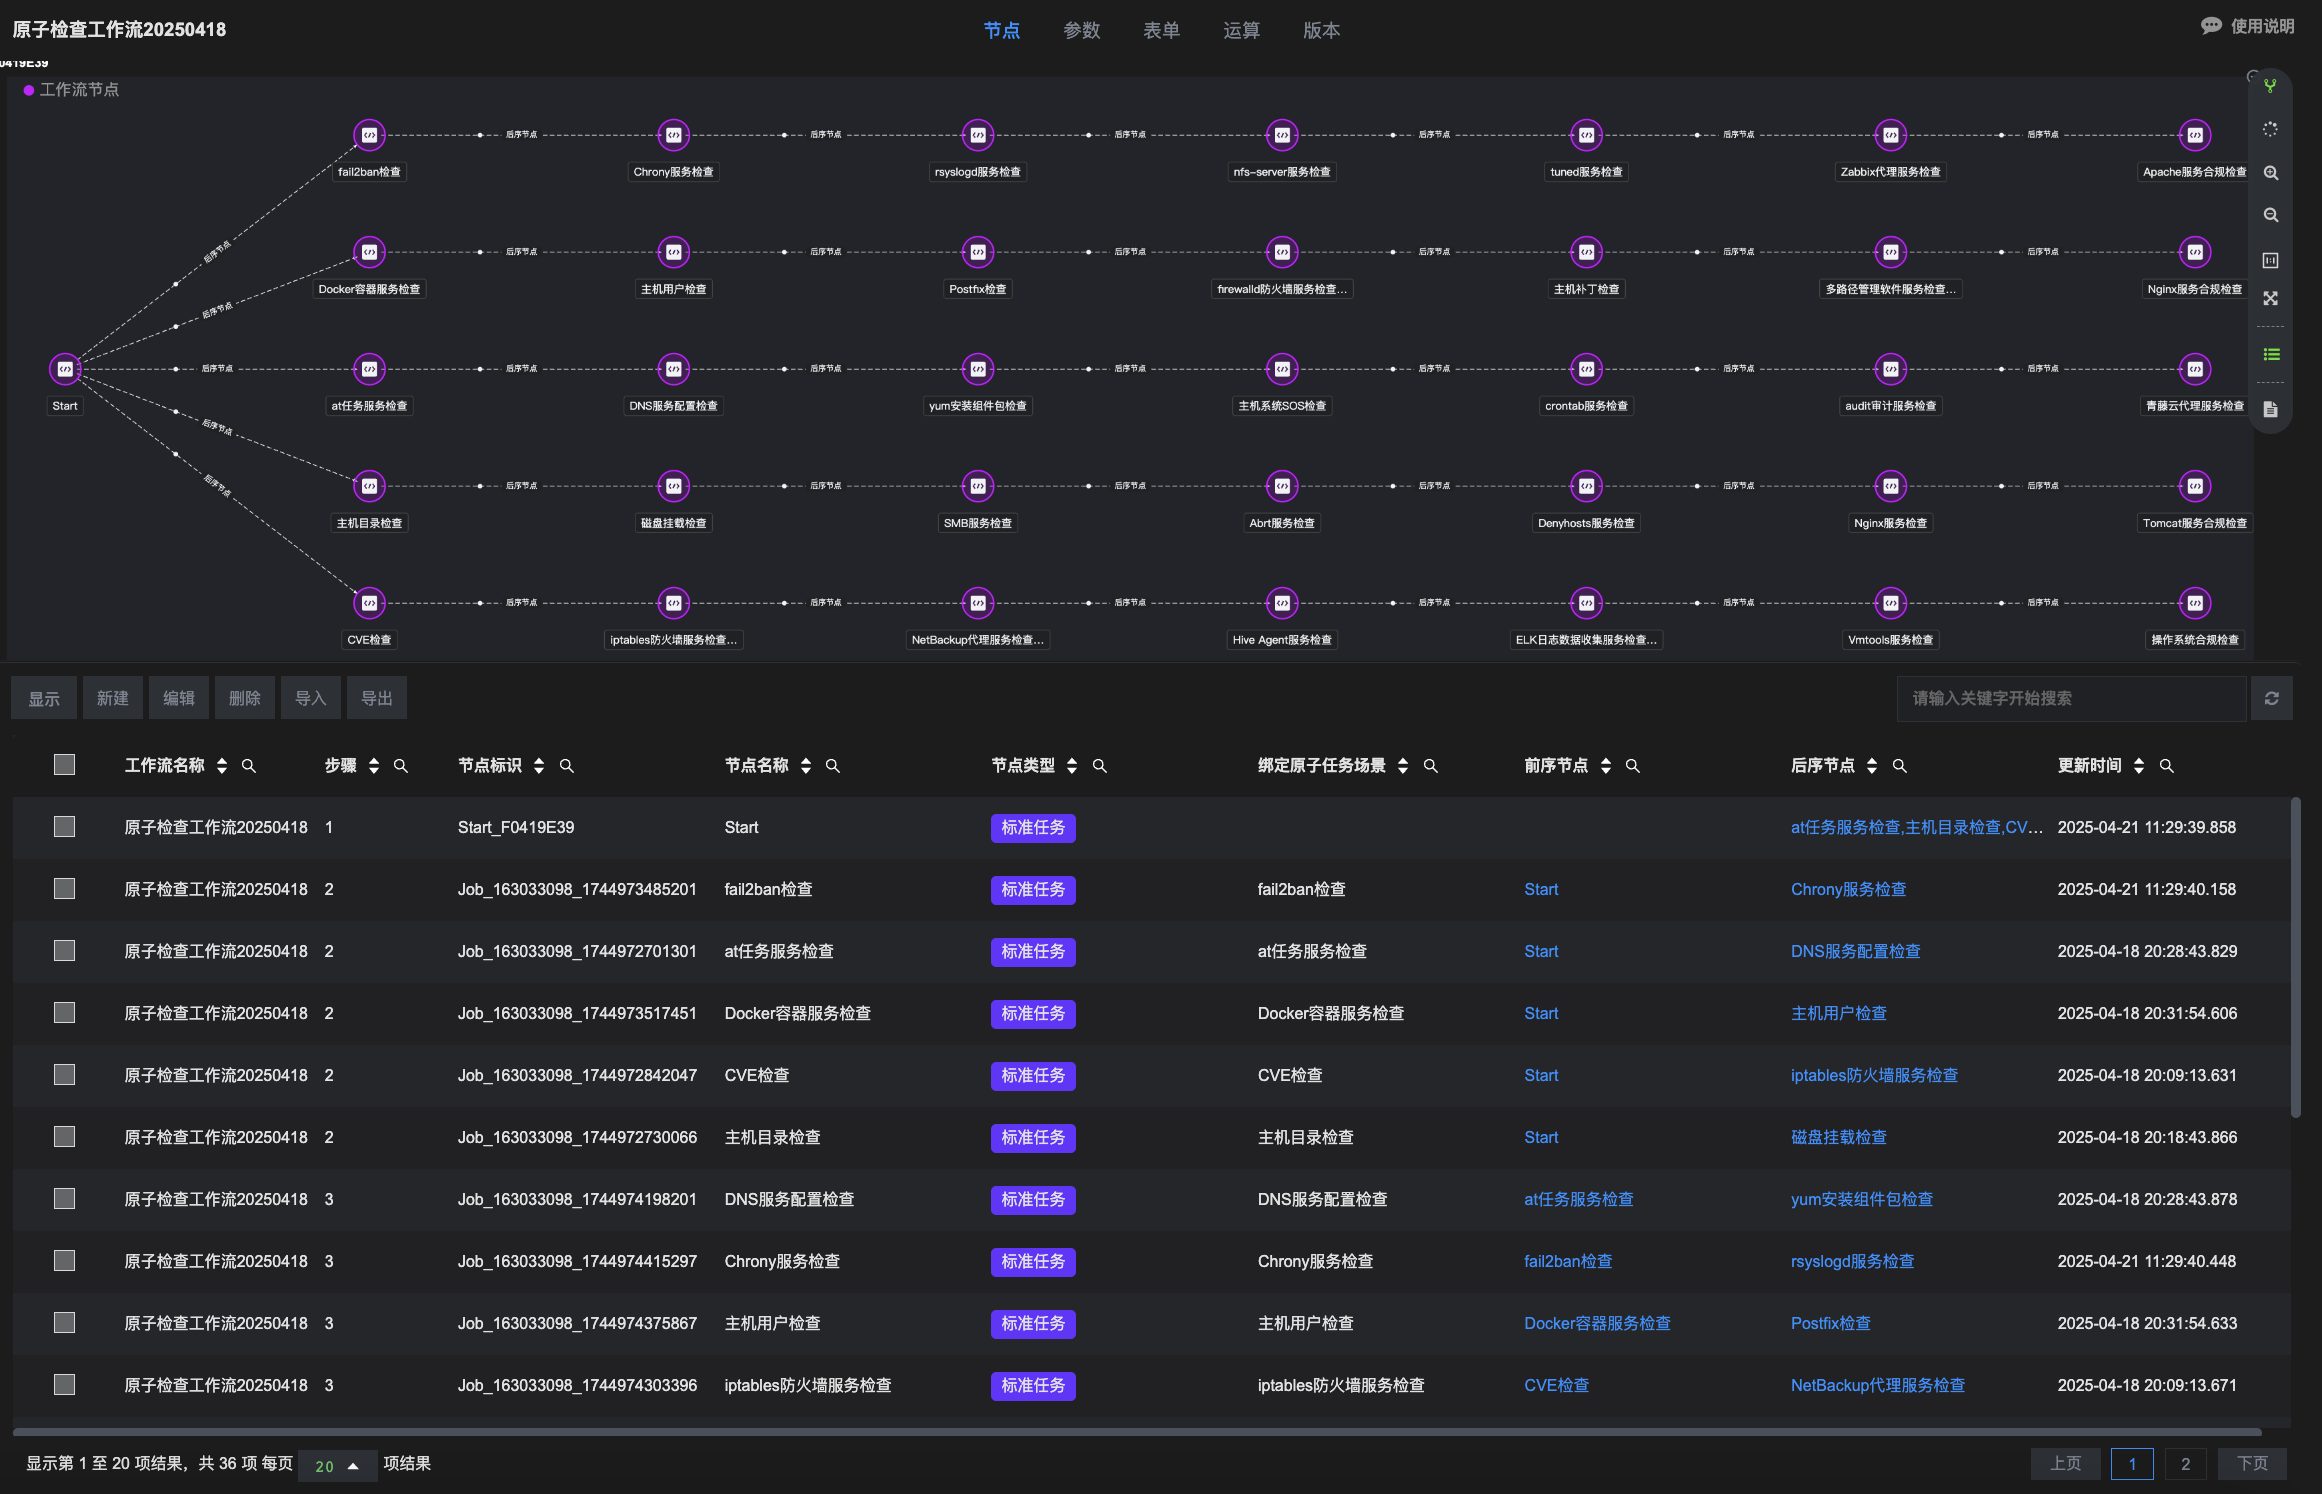Reset canvas to 1:1 scale
Viewport: 2322px width, 1494px height.
click(x=2270, y=260)
